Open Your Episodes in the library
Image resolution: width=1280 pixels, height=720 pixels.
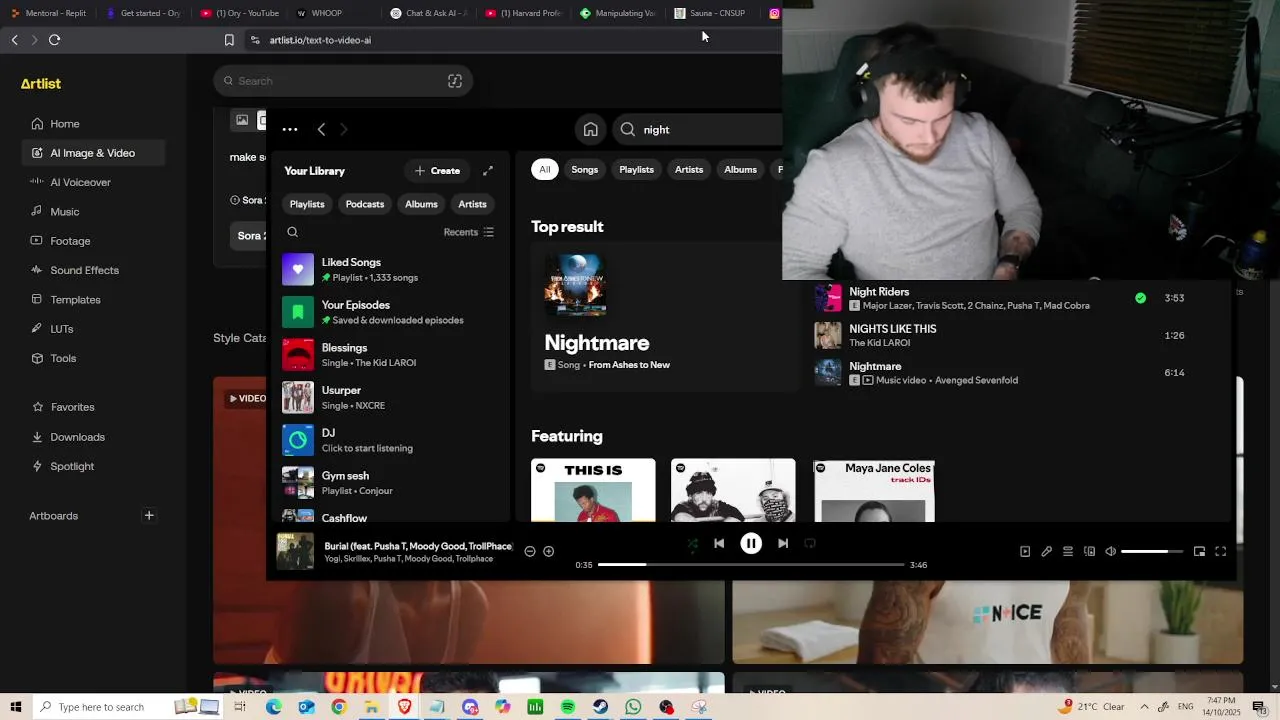[390, 312]
